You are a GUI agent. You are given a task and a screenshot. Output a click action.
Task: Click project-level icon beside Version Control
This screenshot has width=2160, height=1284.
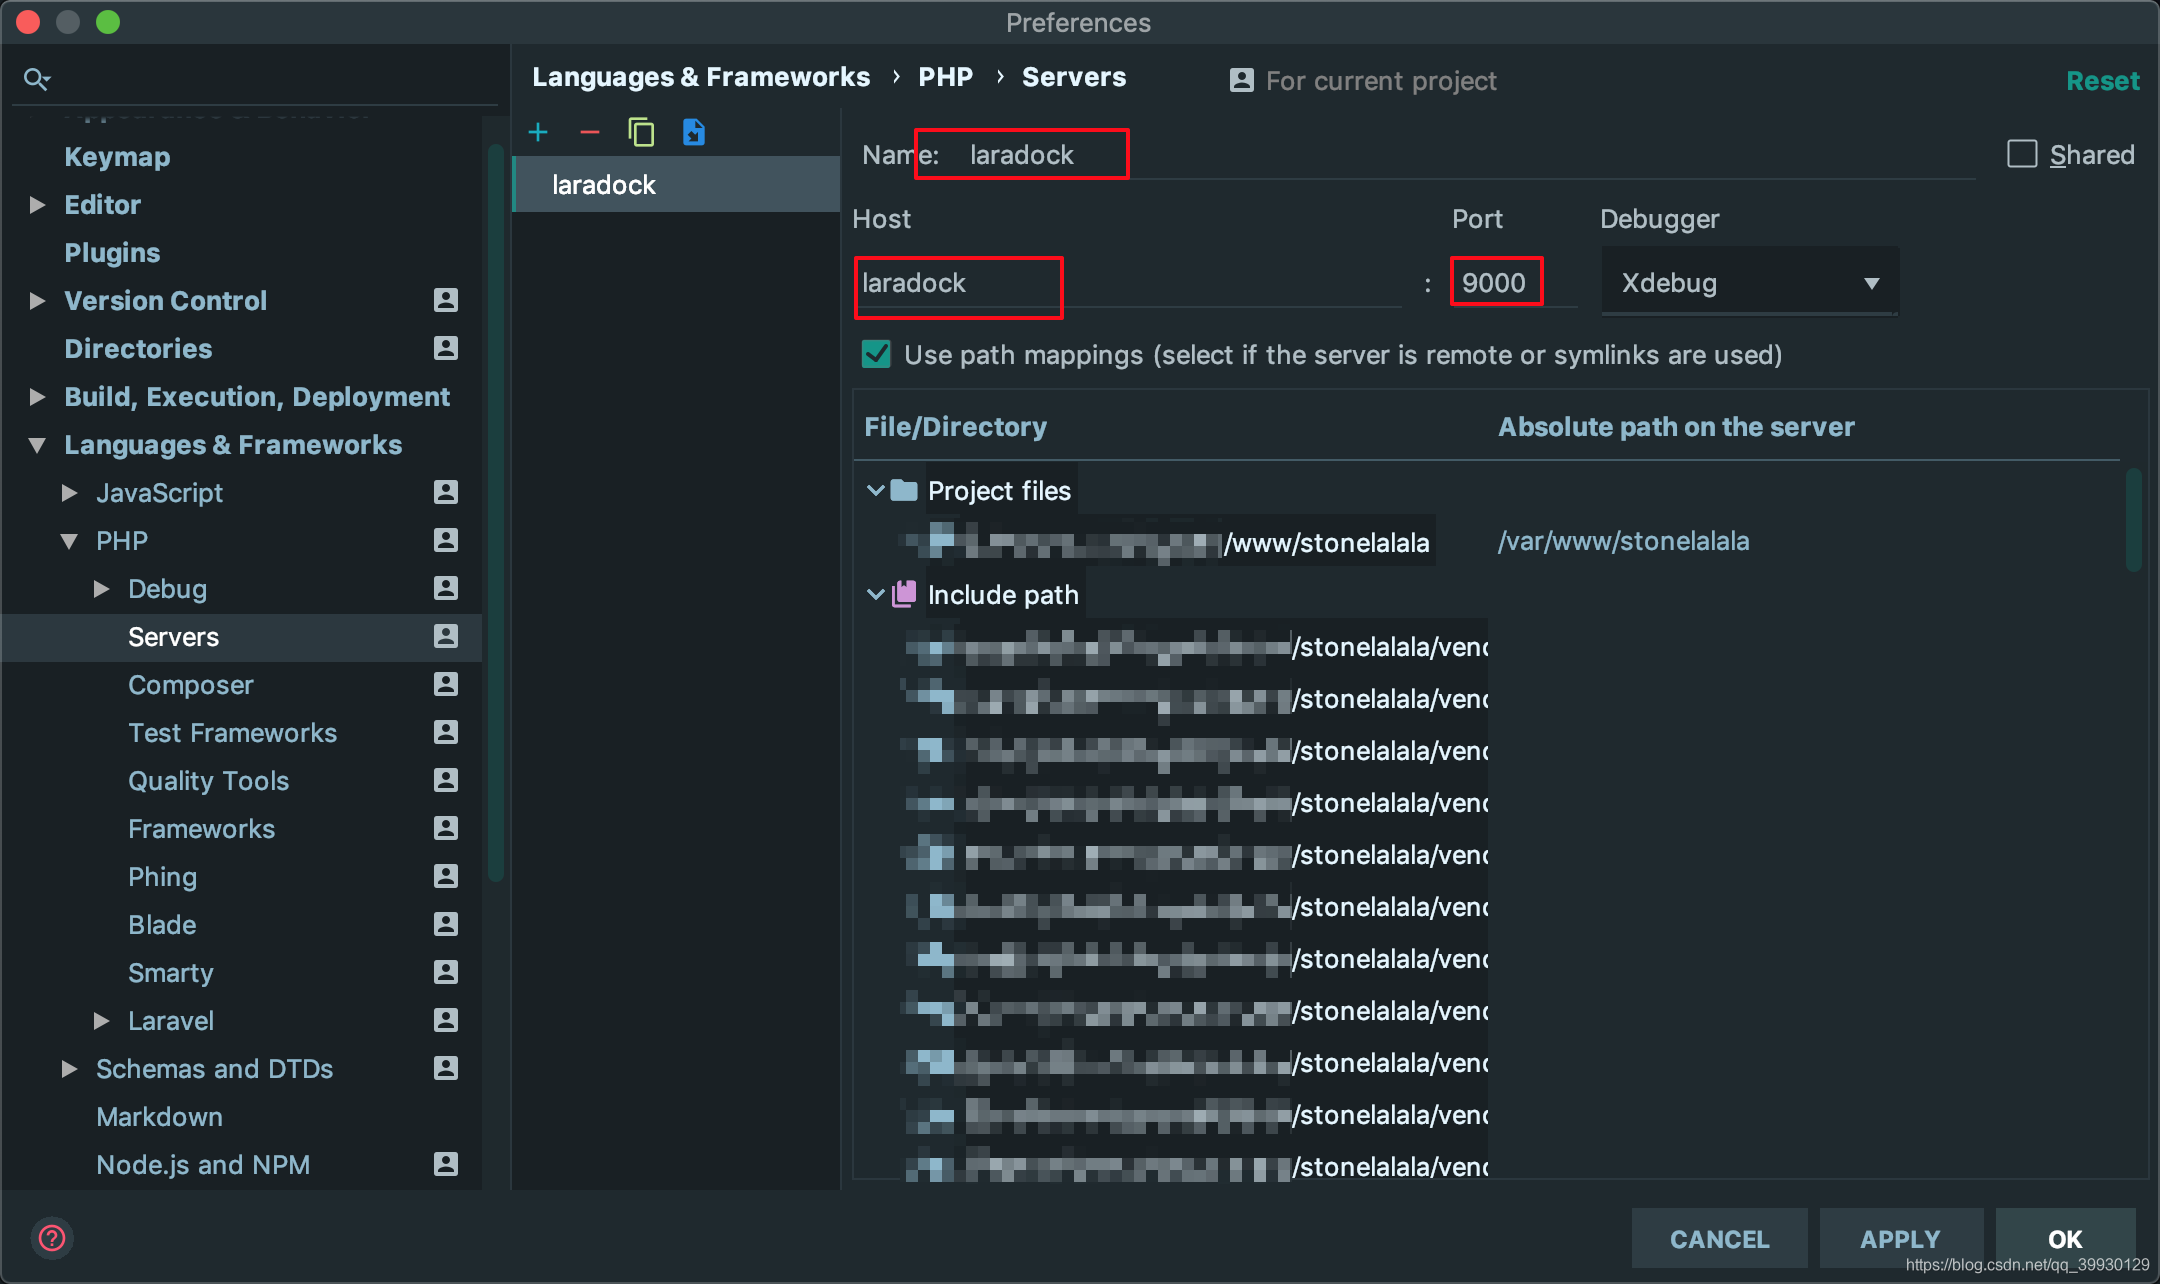[446, 300]
